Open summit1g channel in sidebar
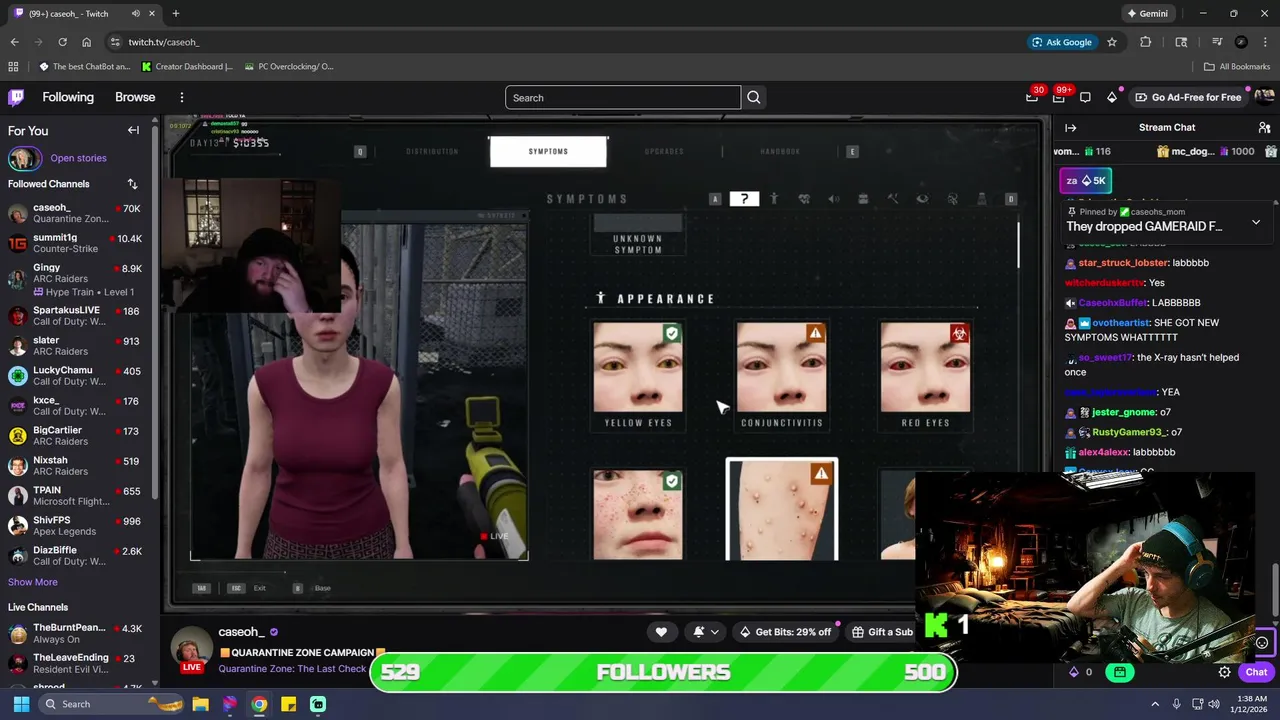Screen dimensions: 1280x720 pos(75,244)
